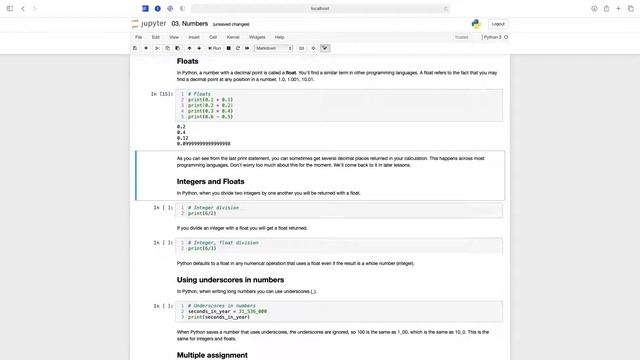Open the Help menu
Image resolution: width=640 pixels, height=360 pixels.
click(280, 37)
